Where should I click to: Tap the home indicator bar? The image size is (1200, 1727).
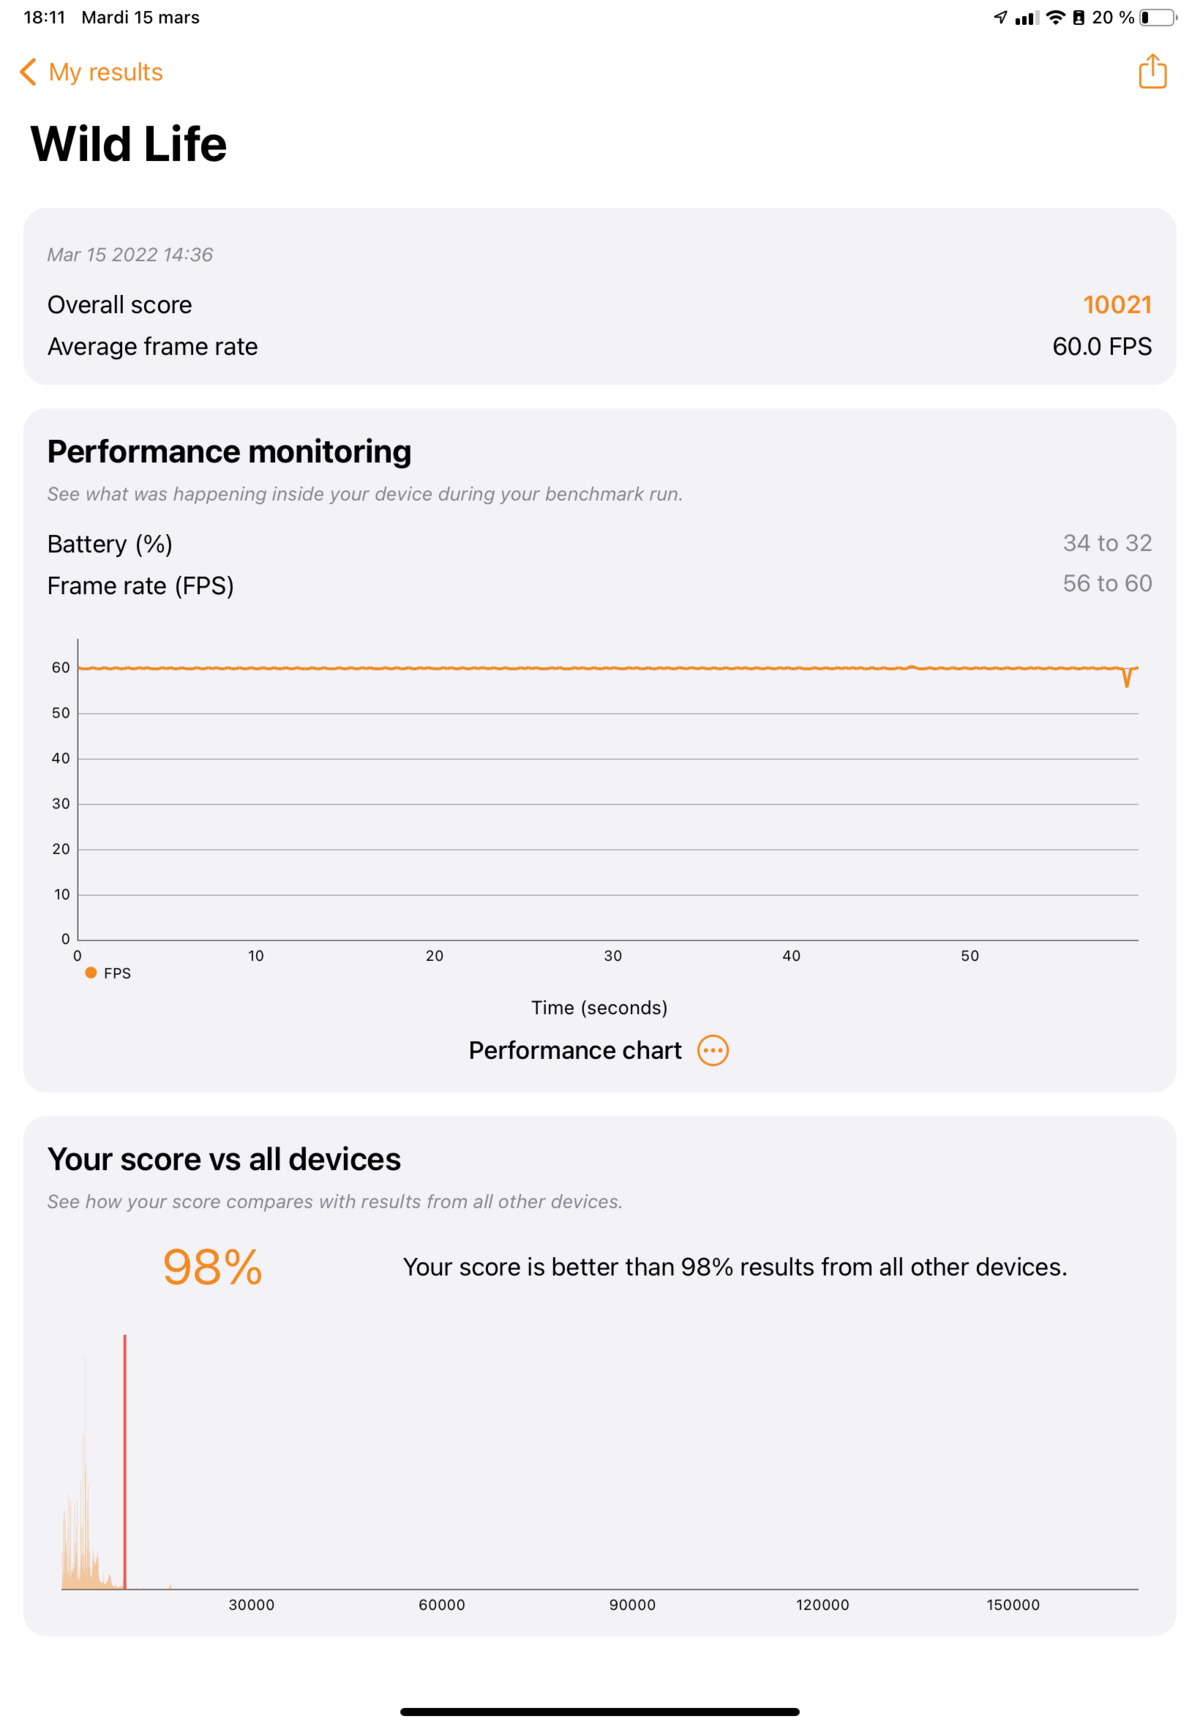pyautogui.click(x=600, y=1711)
